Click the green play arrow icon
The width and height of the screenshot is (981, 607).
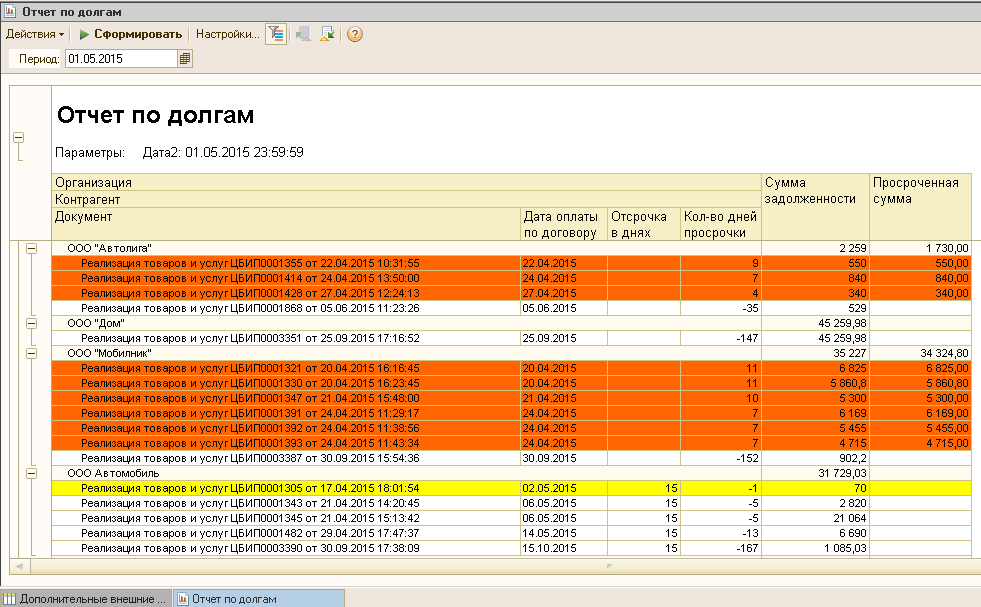85,34
